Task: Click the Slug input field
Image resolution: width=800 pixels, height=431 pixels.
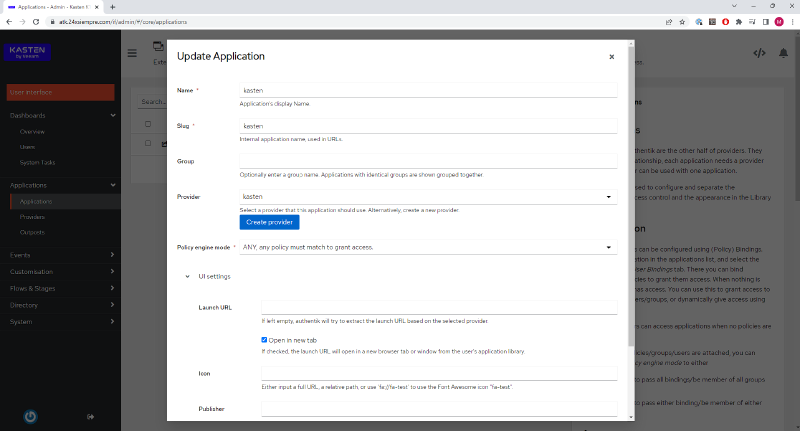Action: tap(428, 126)
